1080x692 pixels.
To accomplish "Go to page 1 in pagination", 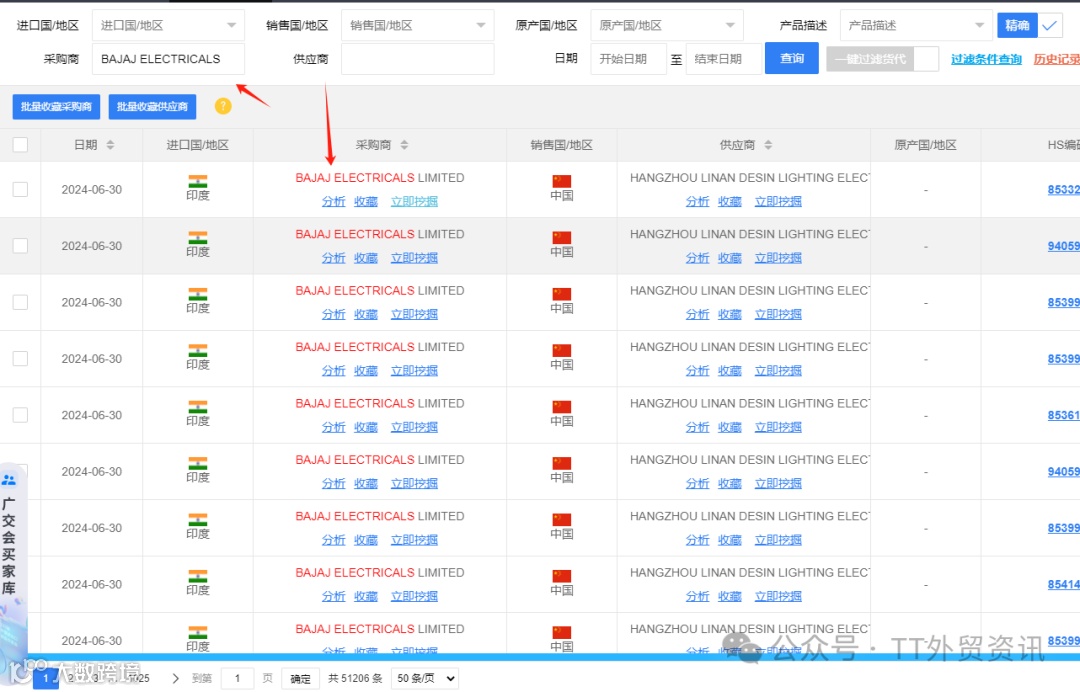I will pos(46,678).
